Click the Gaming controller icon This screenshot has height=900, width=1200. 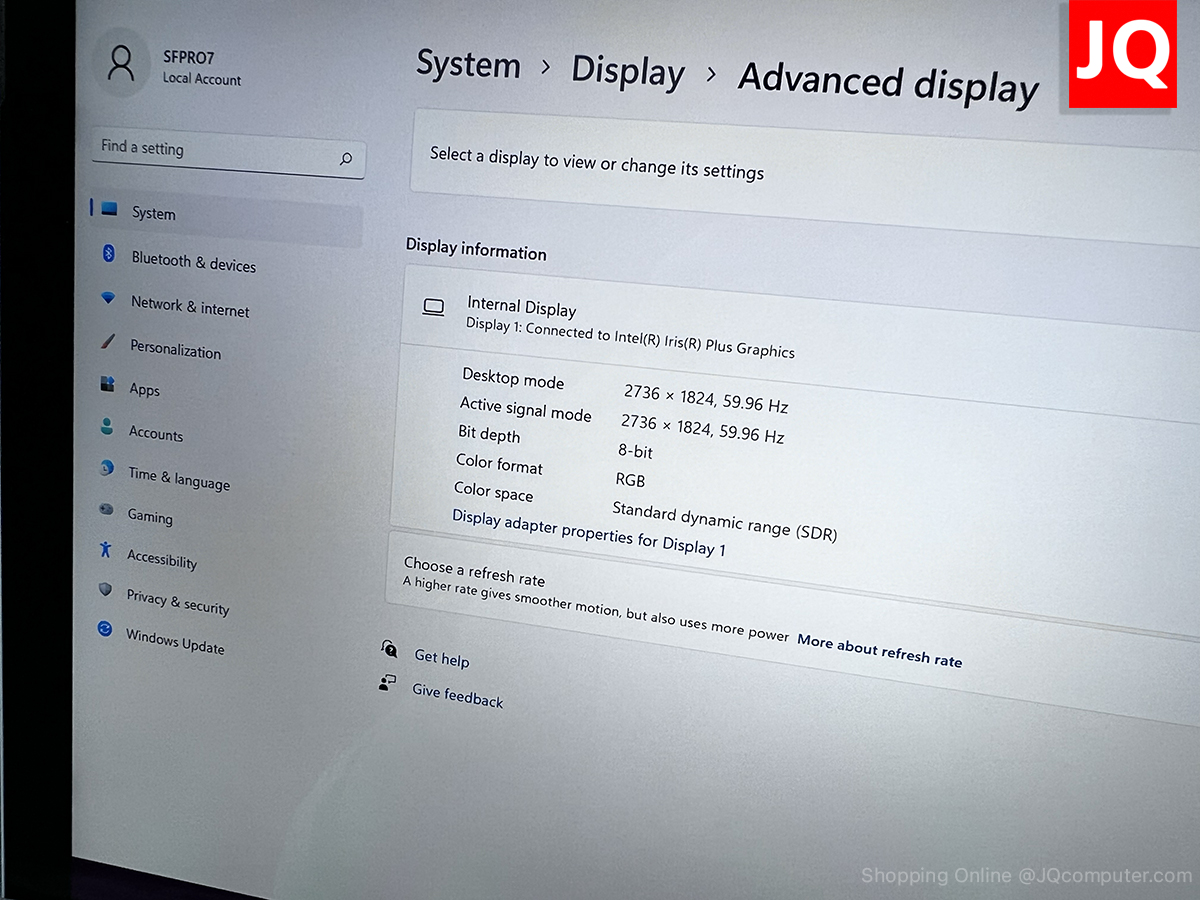click(x=106, y=510)
